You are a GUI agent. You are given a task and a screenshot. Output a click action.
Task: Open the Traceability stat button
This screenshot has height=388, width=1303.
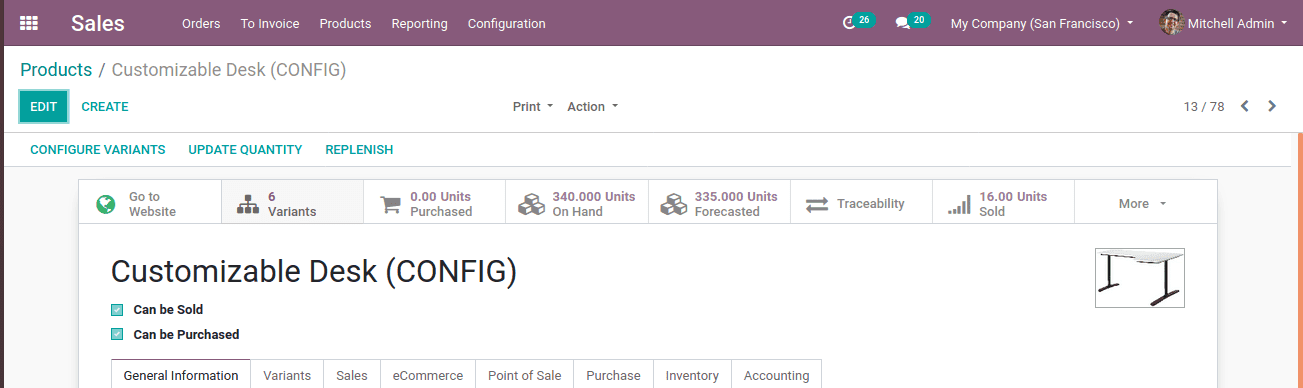pyautogui.click(x=861, y=203)
